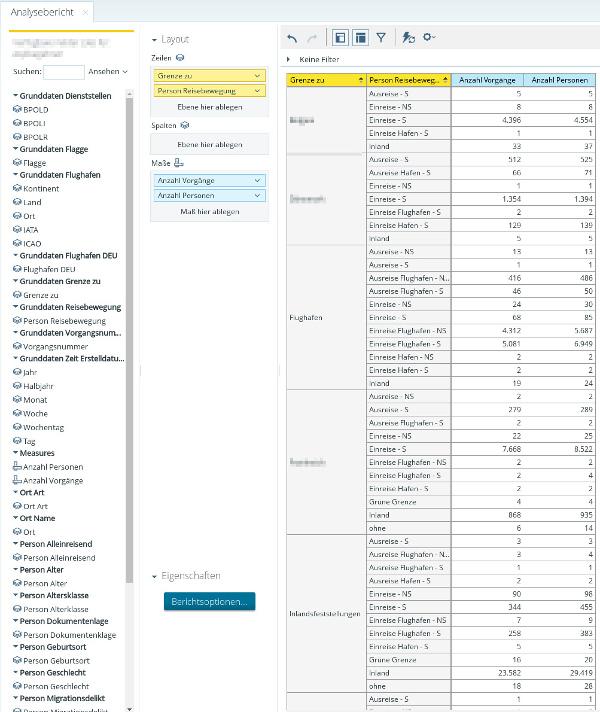Close the Analysebericht tab
The image size is (600, 712).
tap(85, 12)
